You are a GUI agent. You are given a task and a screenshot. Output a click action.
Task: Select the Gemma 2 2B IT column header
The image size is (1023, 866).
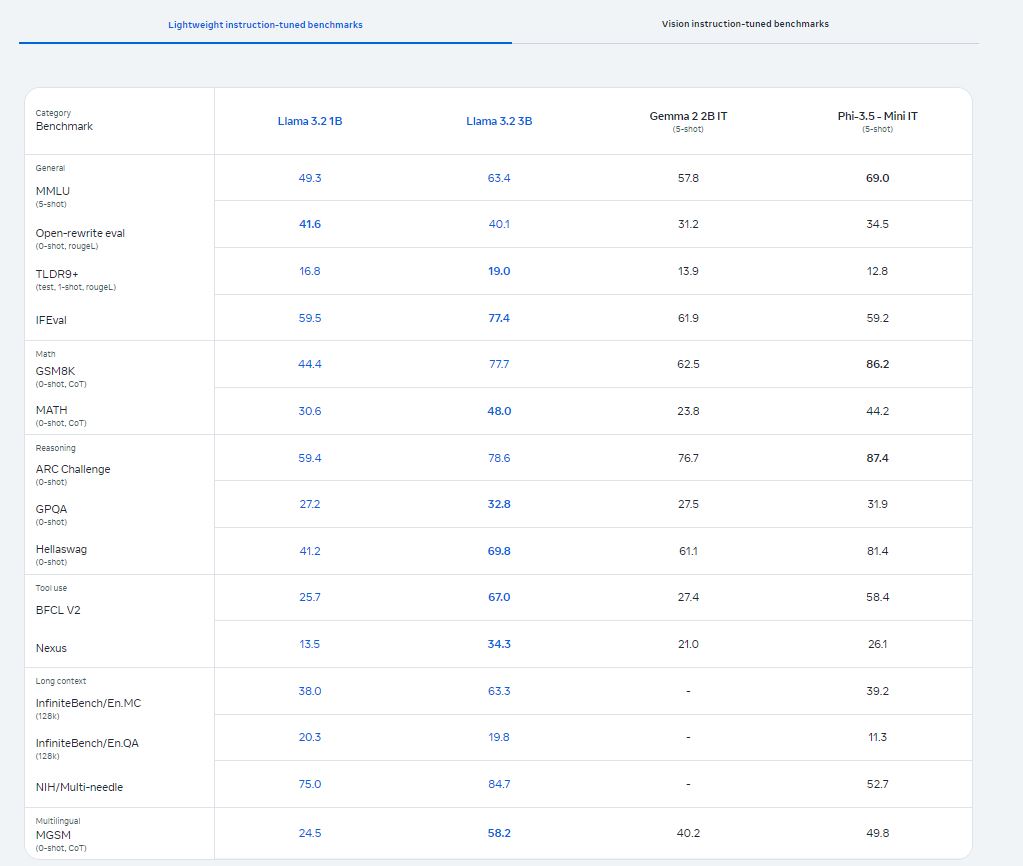pyautogui.click(x=688, y=116)
